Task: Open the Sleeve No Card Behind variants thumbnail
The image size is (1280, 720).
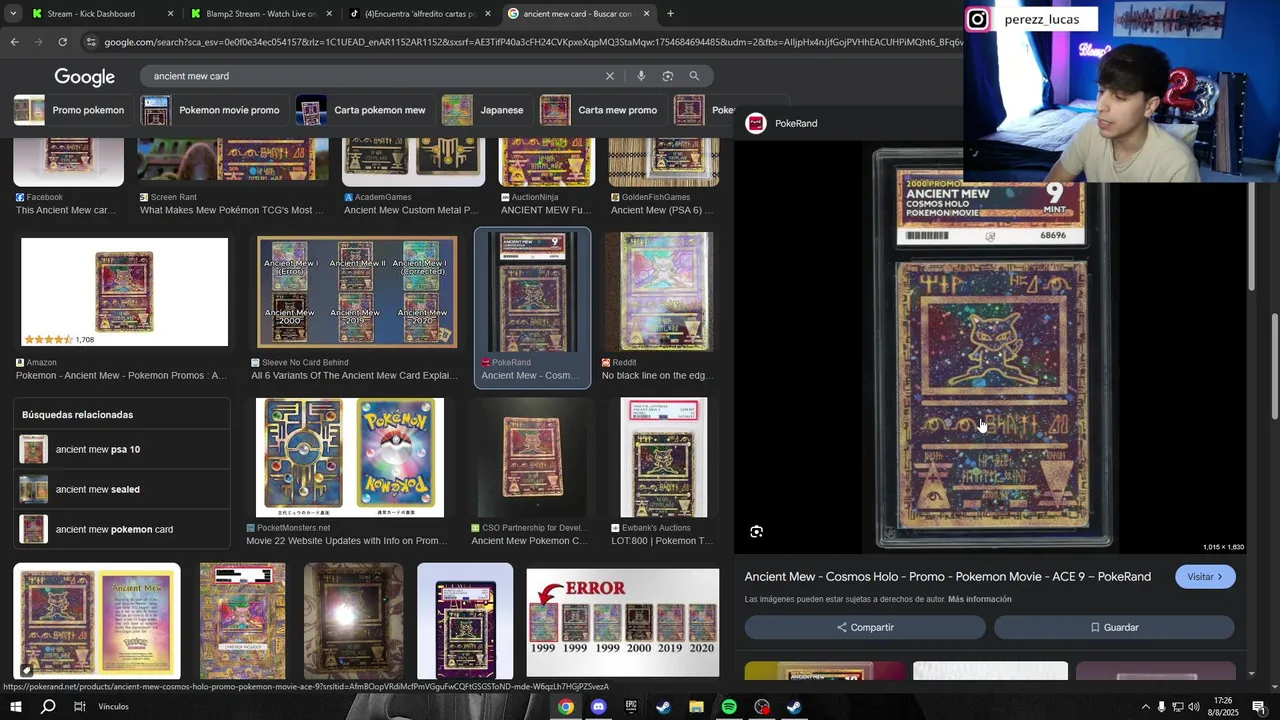Action: click(x=357, y=292)
